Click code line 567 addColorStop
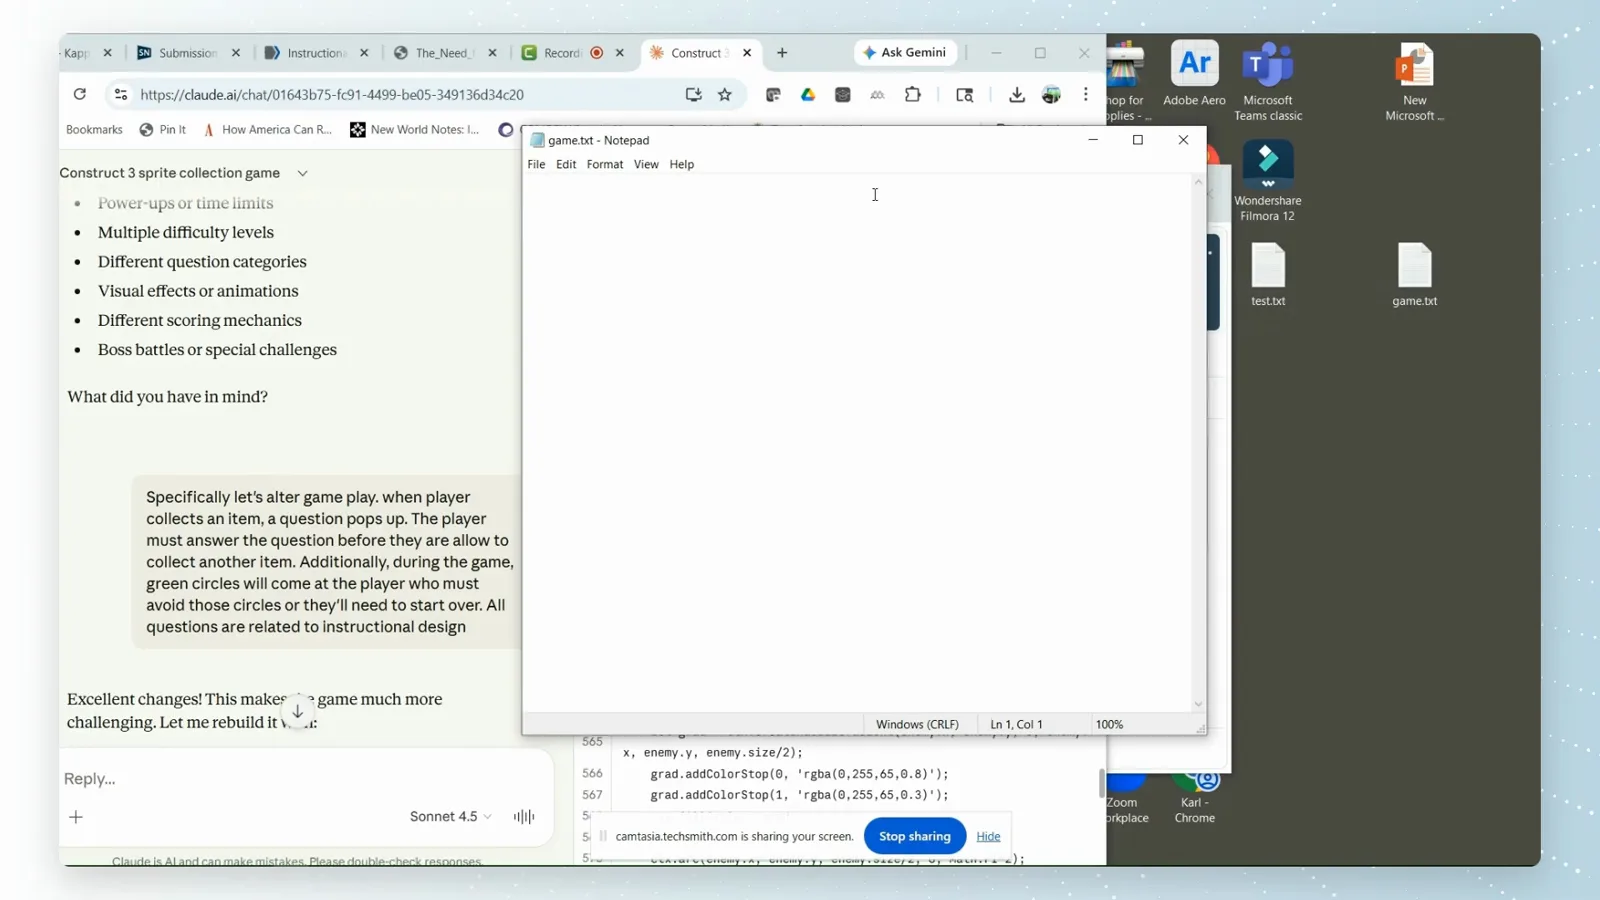 [799, 795]
